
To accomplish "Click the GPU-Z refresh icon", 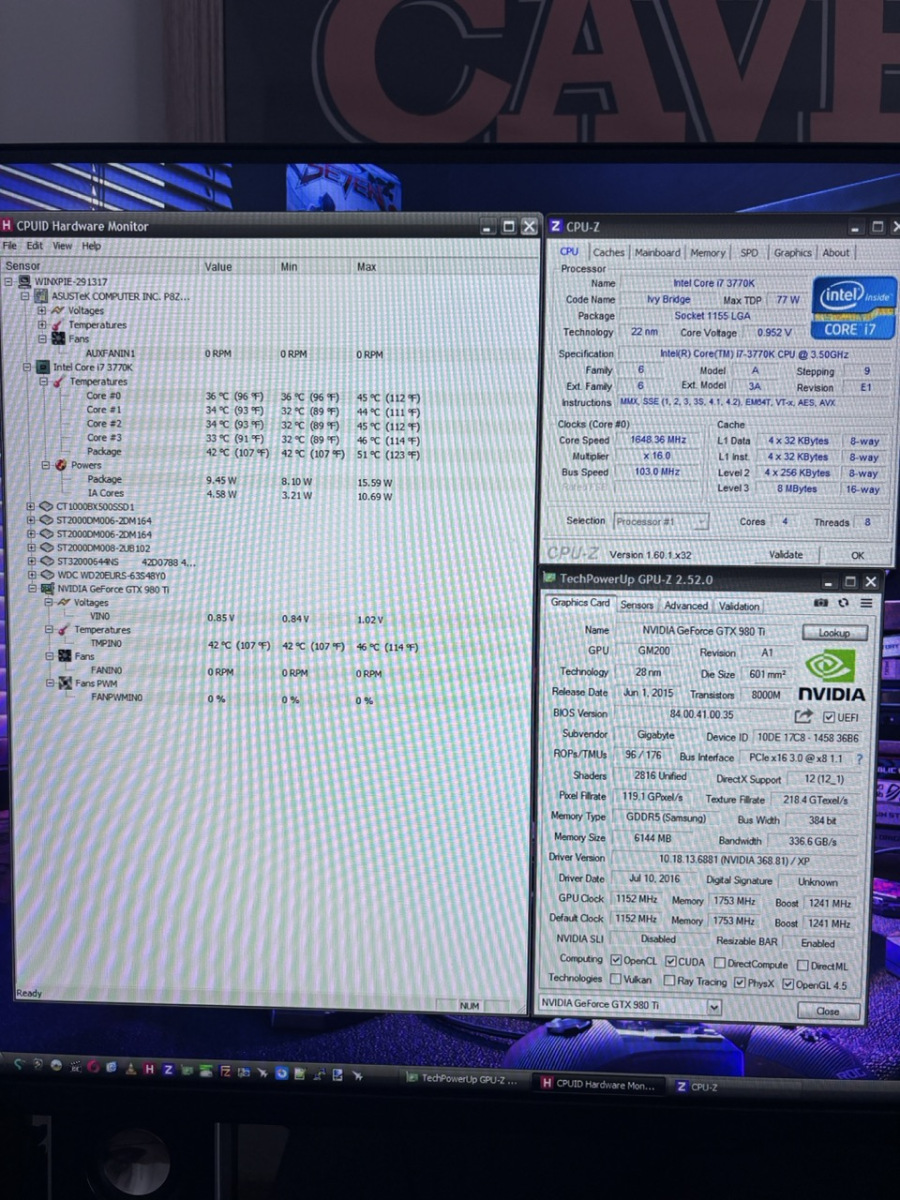I will [x=843, y=604].
